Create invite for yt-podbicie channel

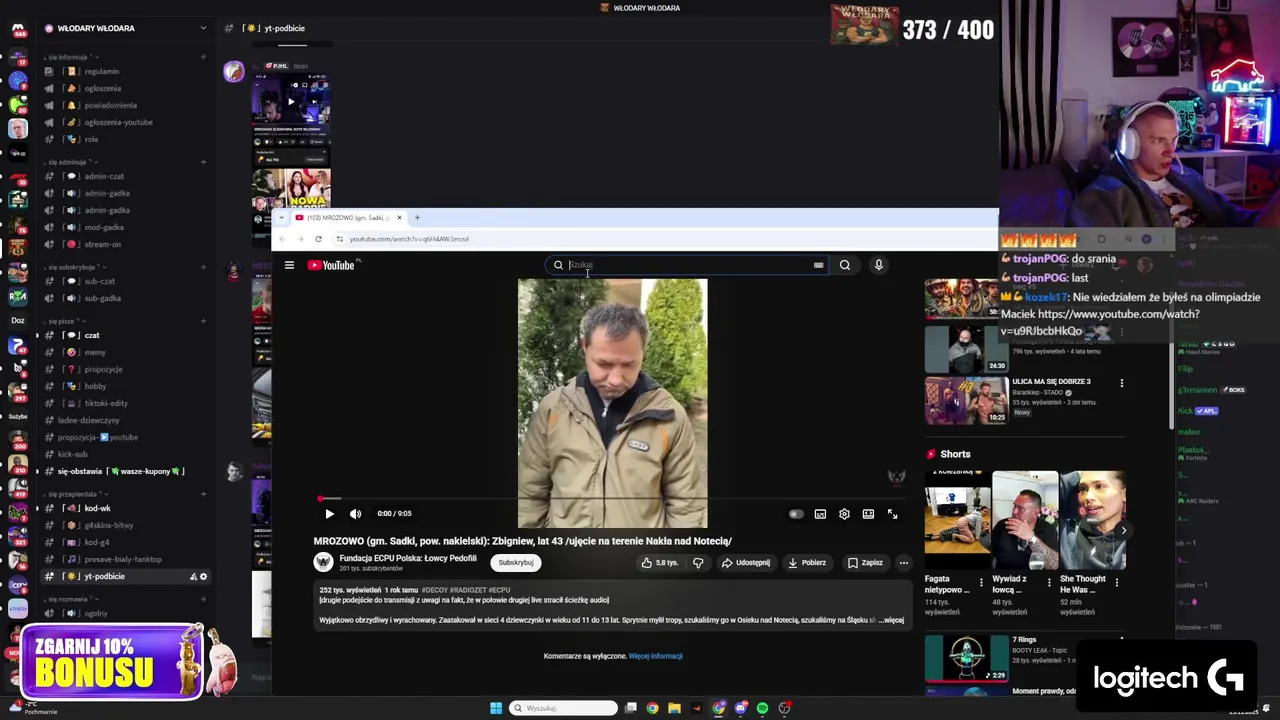click(193, 577)
